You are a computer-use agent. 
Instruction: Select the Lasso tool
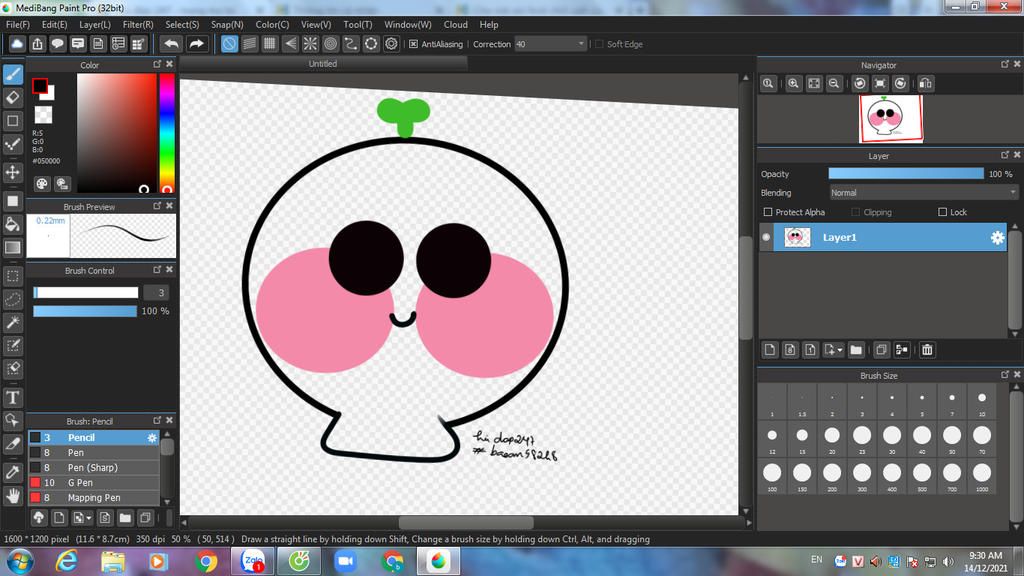tap(13, 299)
